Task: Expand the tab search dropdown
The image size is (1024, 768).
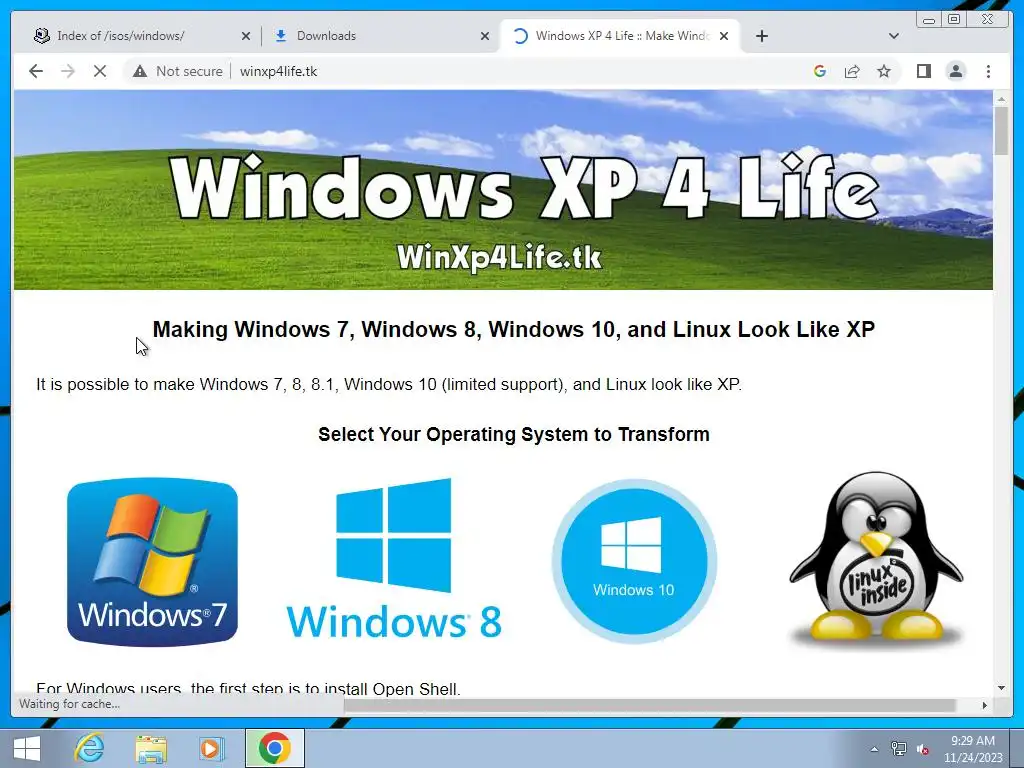Action: (x=893, y=36)
